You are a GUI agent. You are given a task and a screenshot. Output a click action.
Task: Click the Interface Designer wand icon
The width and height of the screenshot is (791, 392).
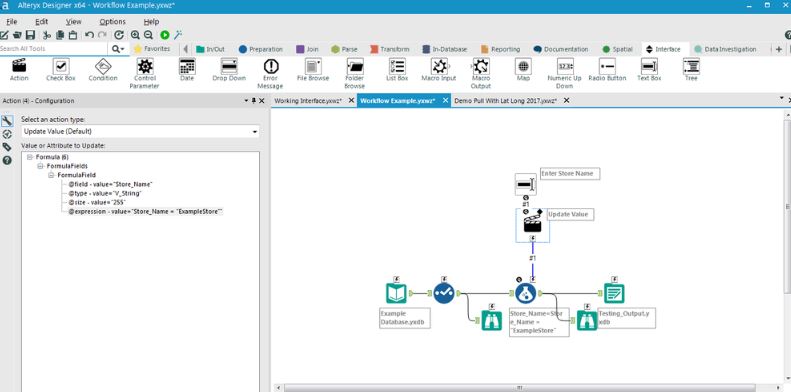178,35
